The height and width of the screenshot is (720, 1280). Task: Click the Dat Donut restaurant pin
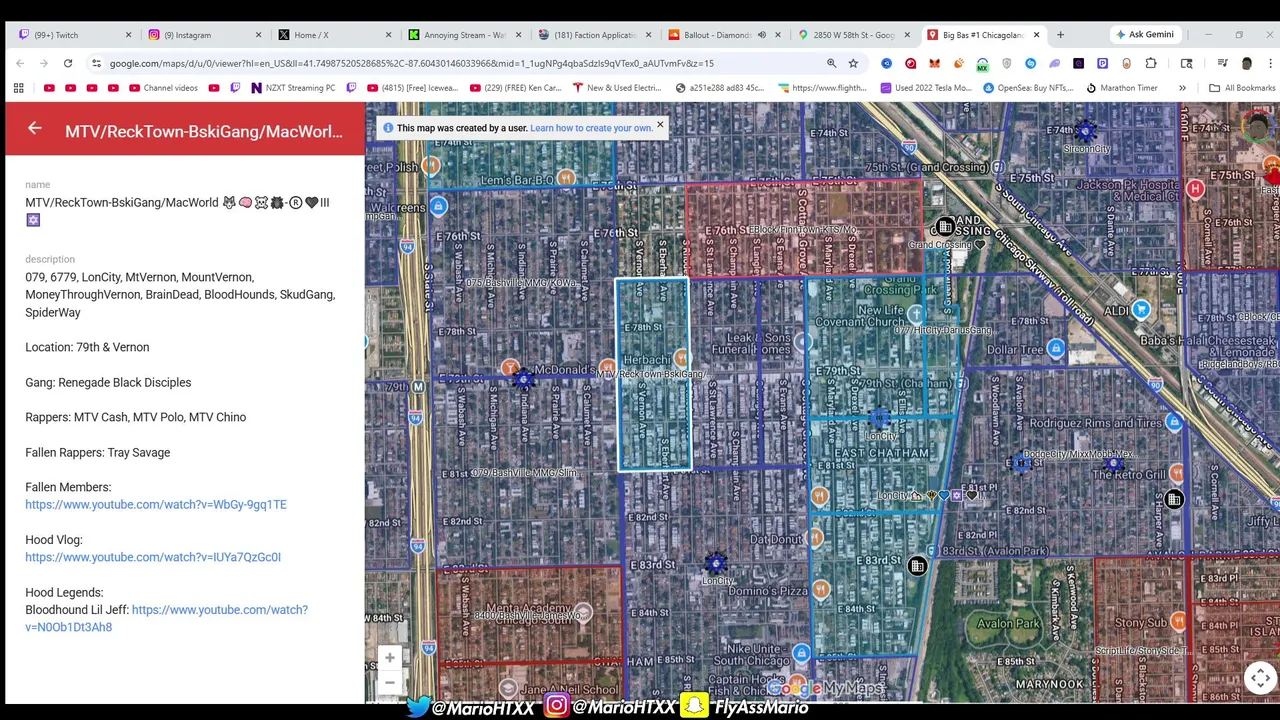(x=815, y=538)
